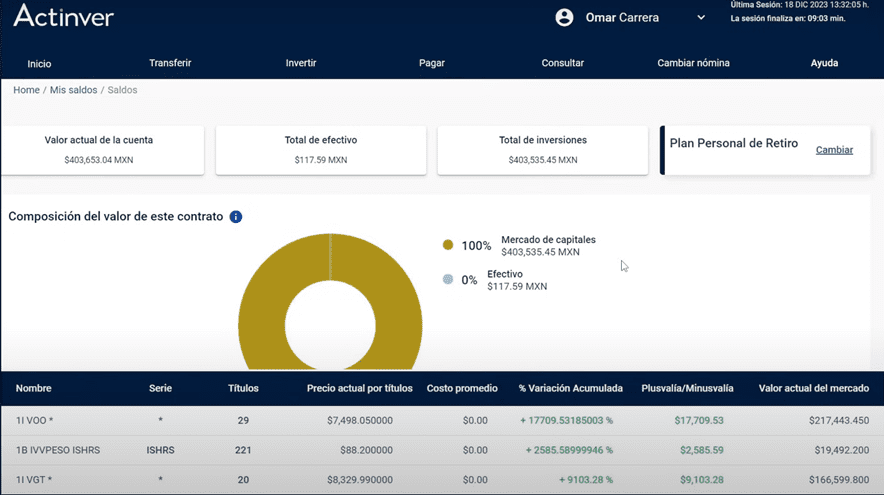Go to the Consultar menu

click(563, 63)
